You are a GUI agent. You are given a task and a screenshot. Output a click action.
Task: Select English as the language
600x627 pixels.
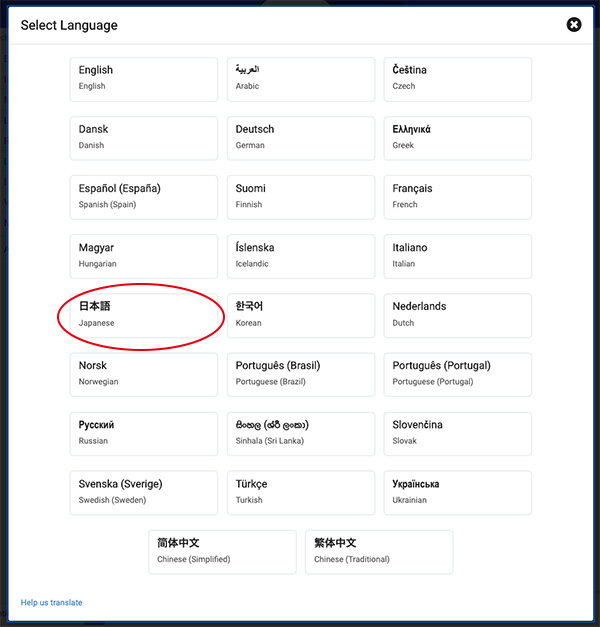click(144, 79)
